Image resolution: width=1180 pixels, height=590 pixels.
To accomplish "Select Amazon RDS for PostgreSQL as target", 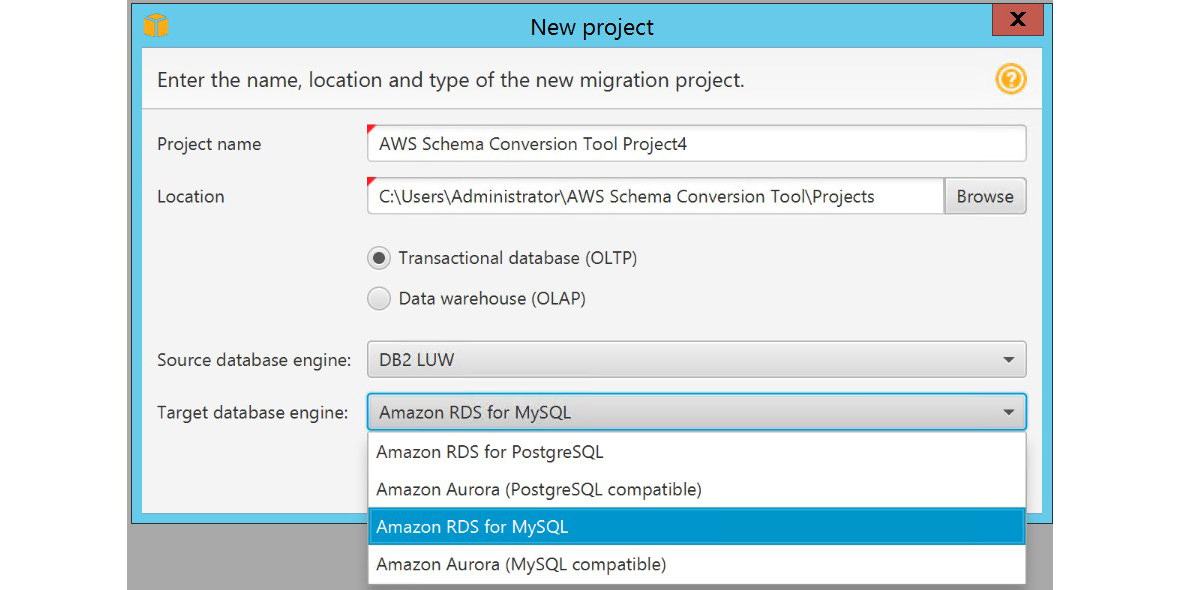I will pos(489,452).
